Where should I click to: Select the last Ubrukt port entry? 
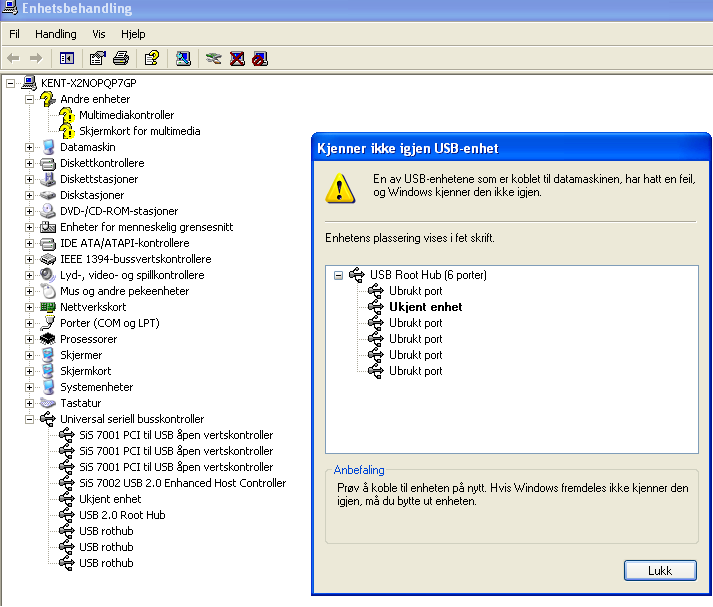click(x=416, y=371)
